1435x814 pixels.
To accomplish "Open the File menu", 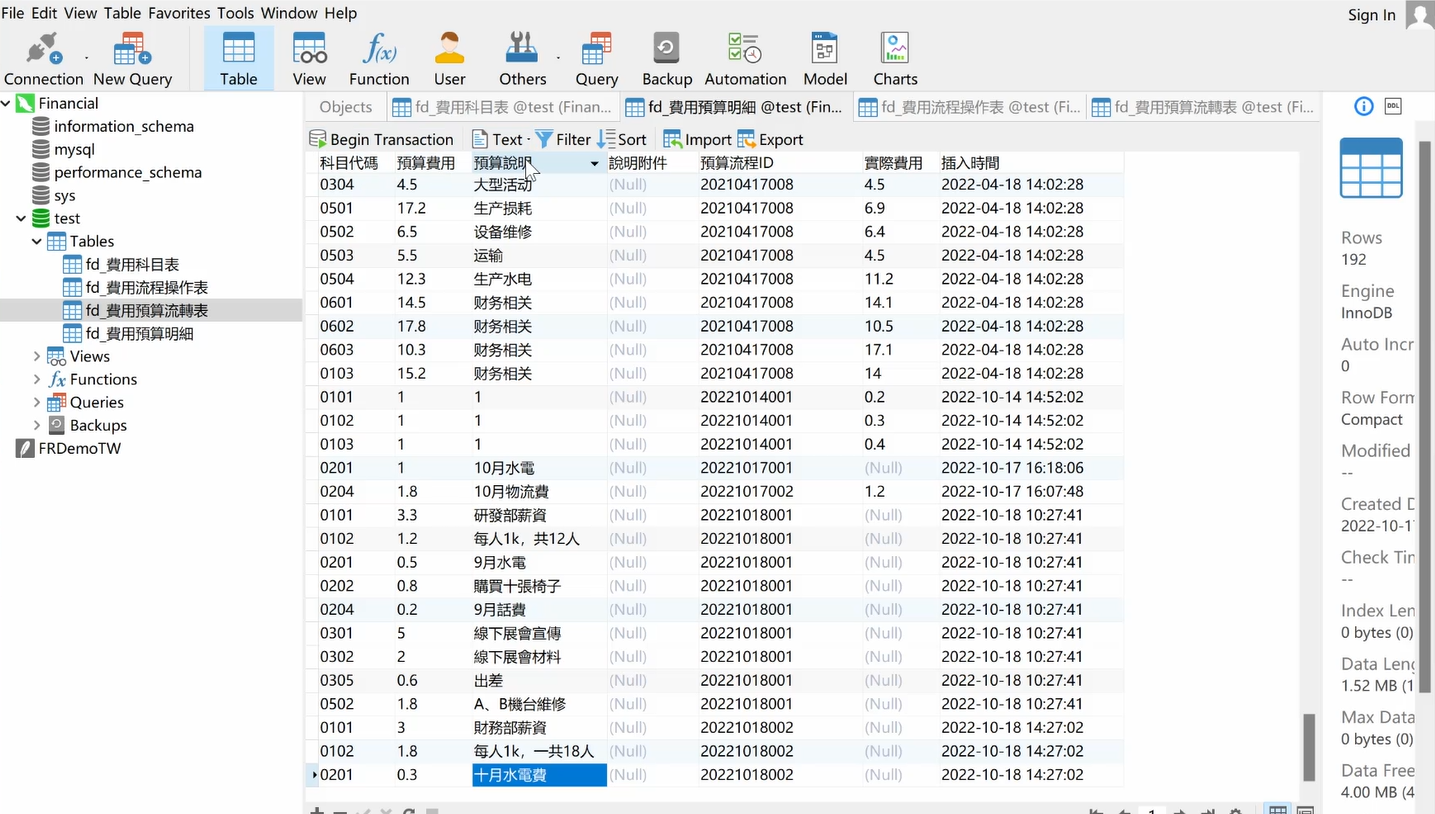I will click(x=13, y=13).
